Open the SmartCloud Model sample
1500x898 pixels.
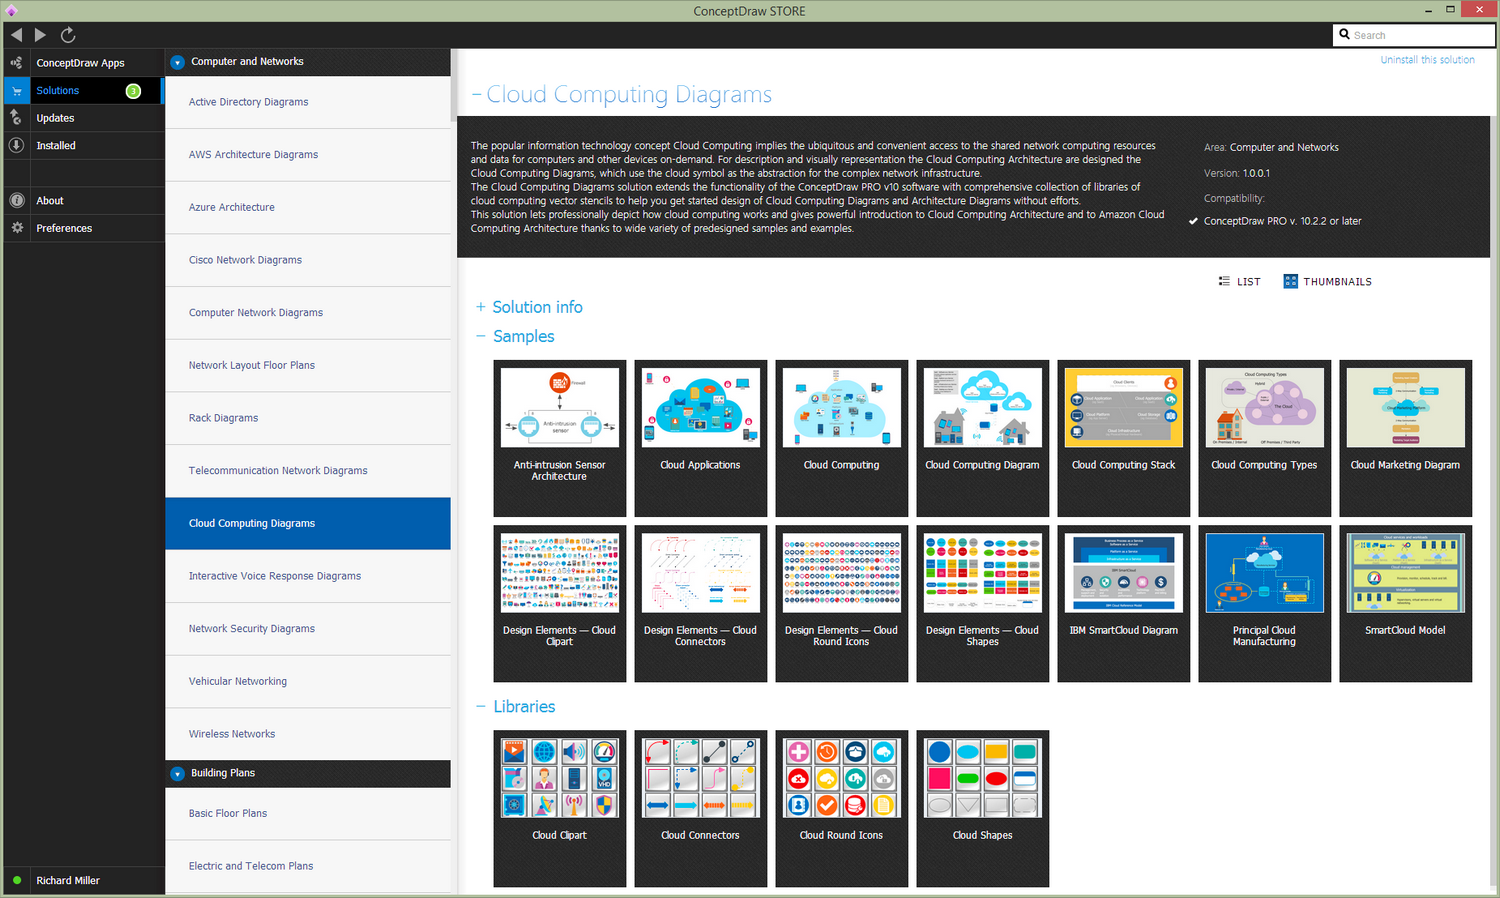(1406, 604)
